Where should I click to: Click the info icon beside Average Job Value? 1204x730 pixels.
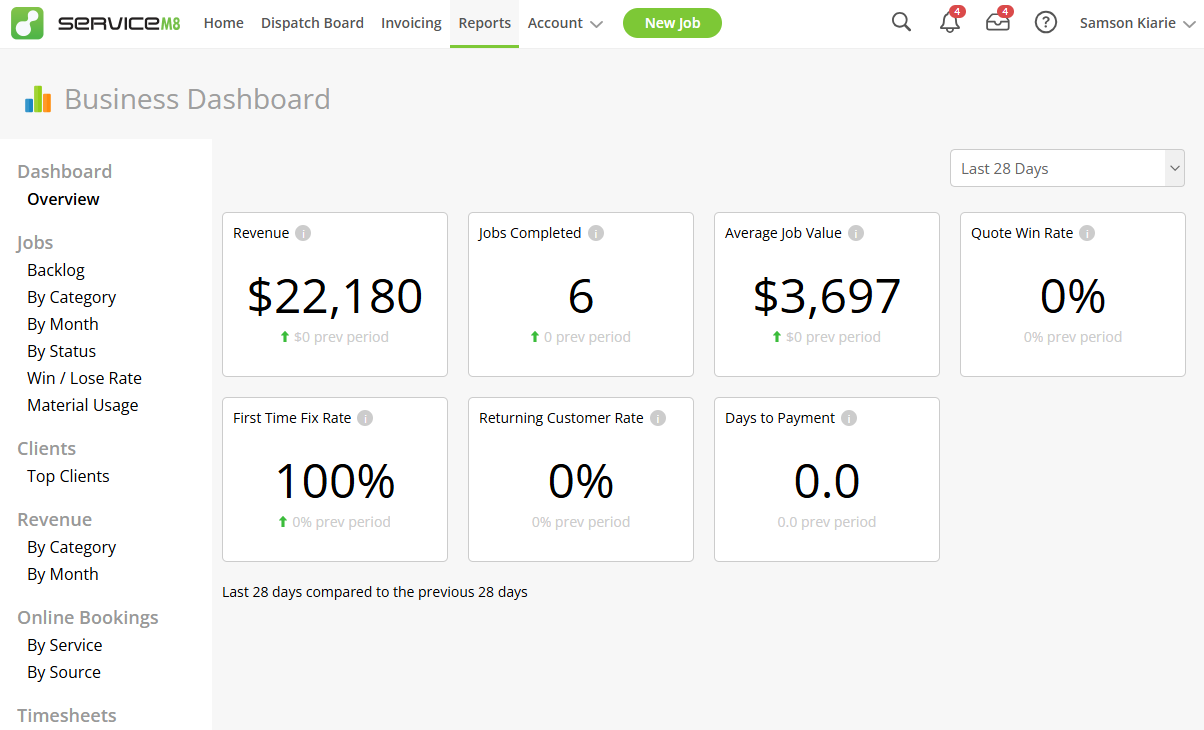(x=856, y=233)
